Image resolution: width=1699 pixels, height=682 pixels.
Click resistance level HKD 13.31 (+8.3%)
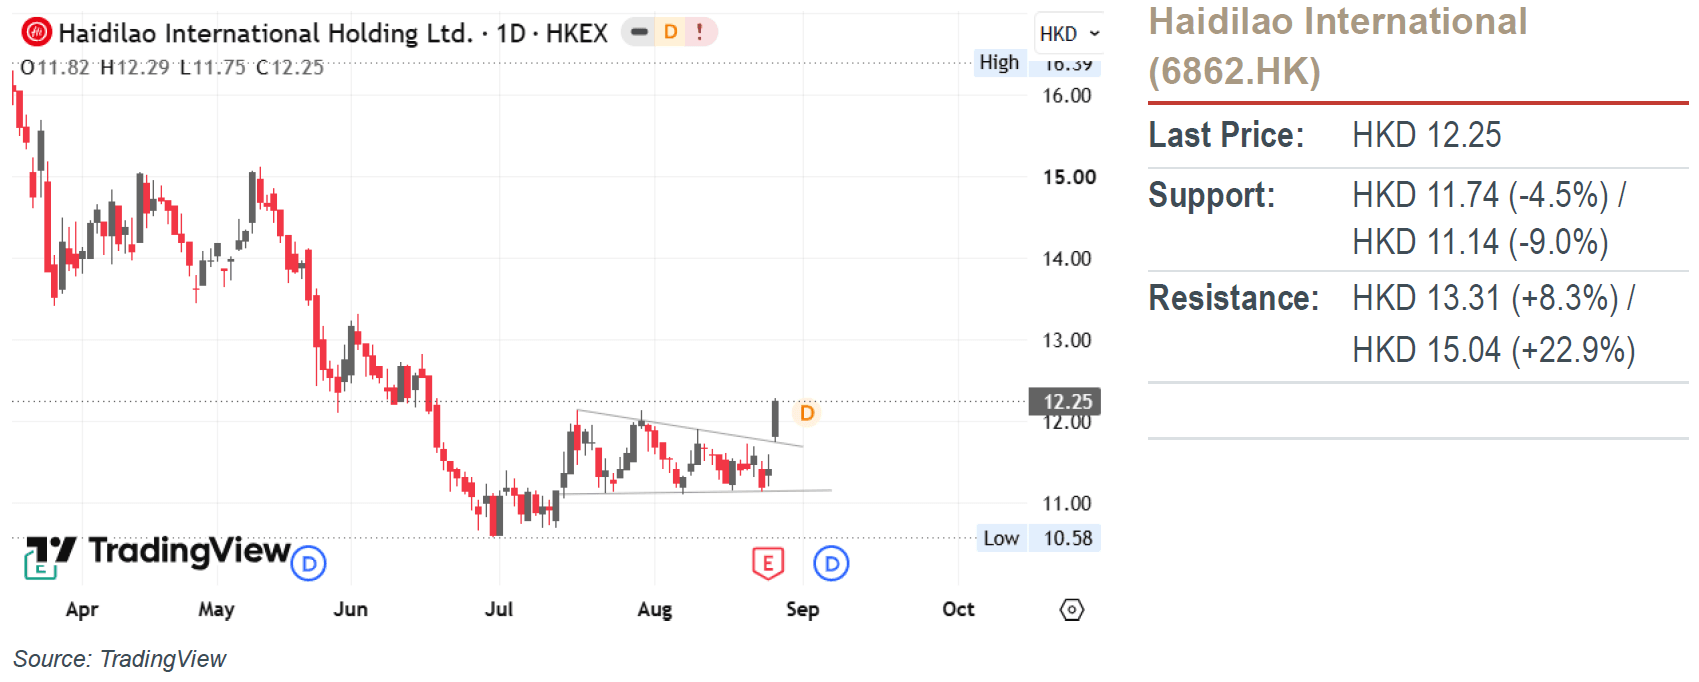[x=1494, y=298]
